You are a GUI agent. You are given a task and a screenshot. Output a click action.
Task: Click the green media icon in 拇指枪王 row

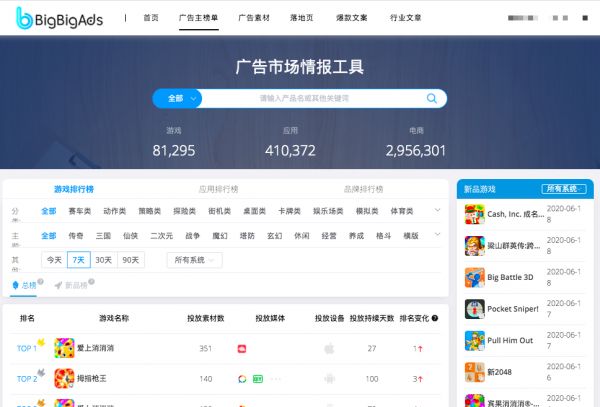(258, 379)
